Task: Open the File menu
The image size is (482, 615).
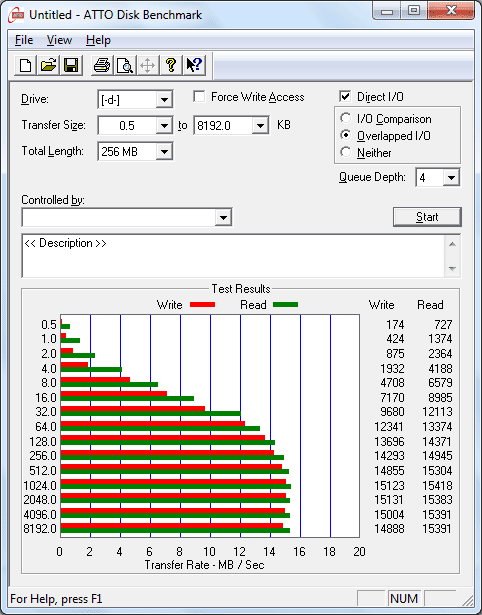Action: (24, 40)
